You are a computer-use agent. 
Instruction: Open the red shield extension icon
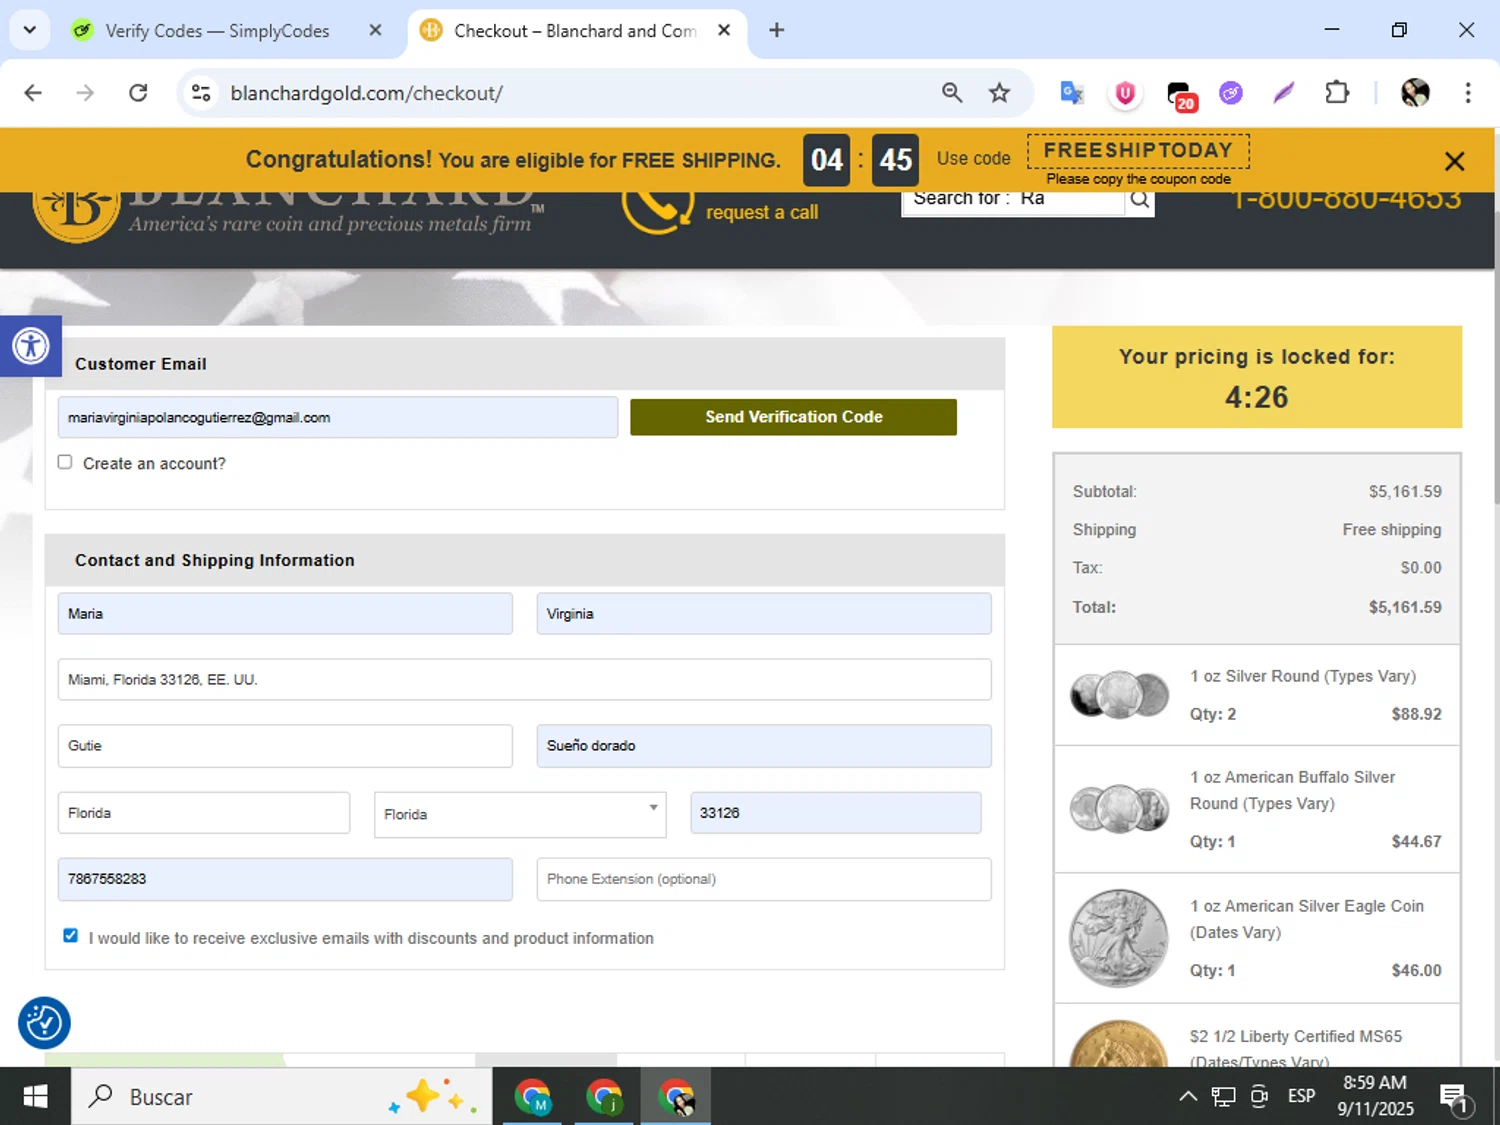[1125, 93]
